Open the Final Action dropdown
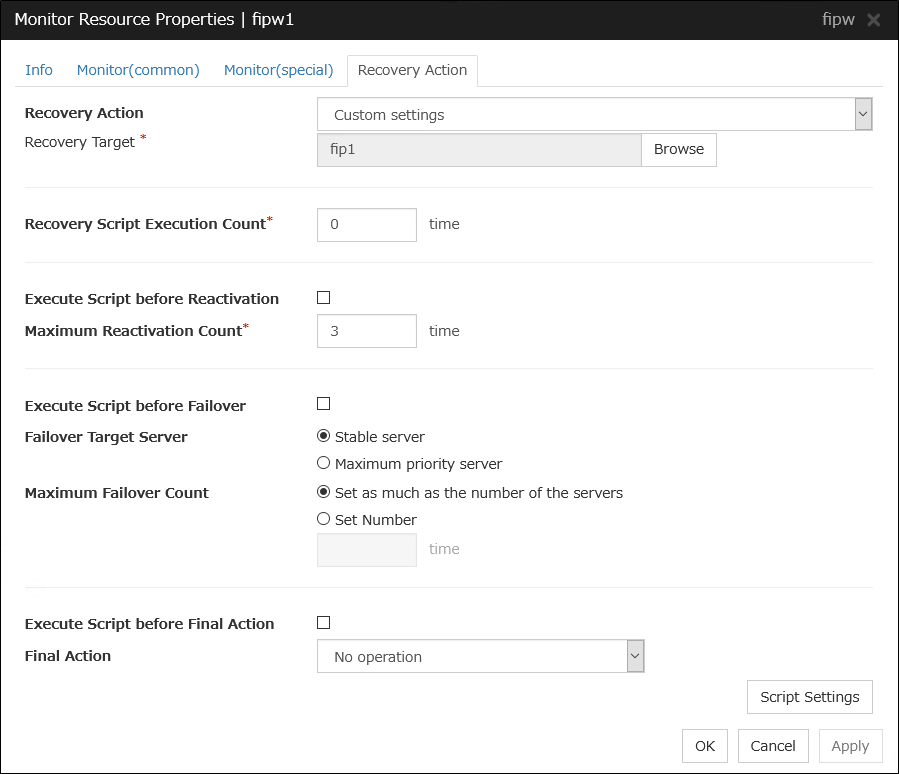 [480, 657]
